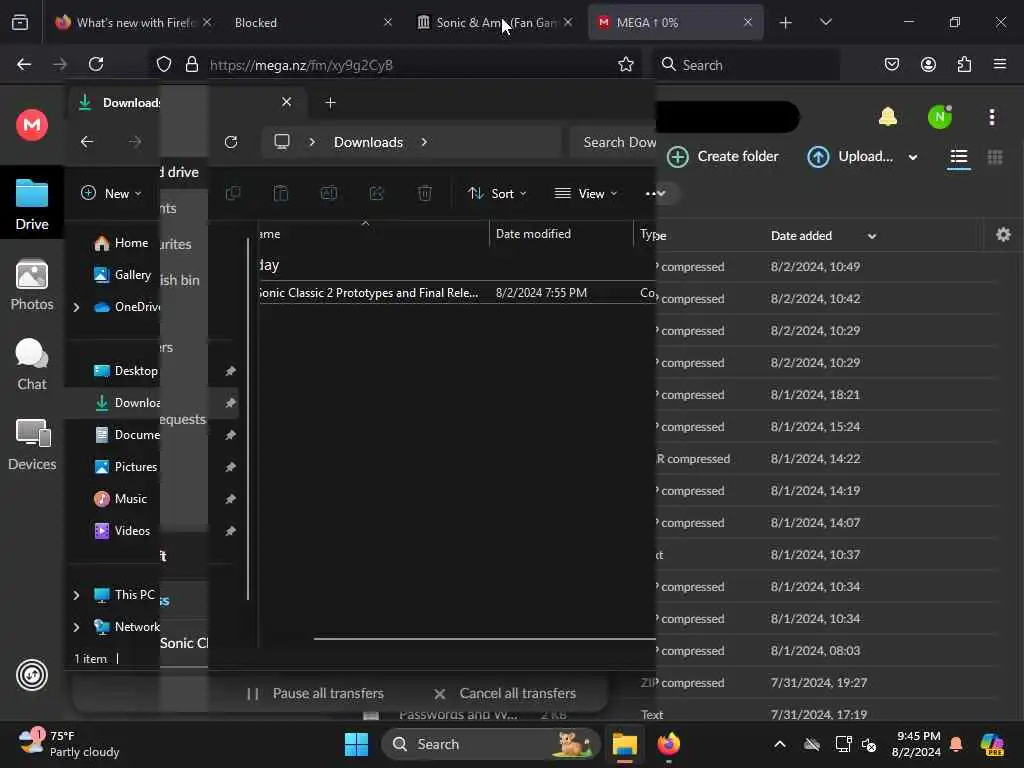Open Photos in MEGA sidebar
1024x768 pixels.
pos(31,285)
